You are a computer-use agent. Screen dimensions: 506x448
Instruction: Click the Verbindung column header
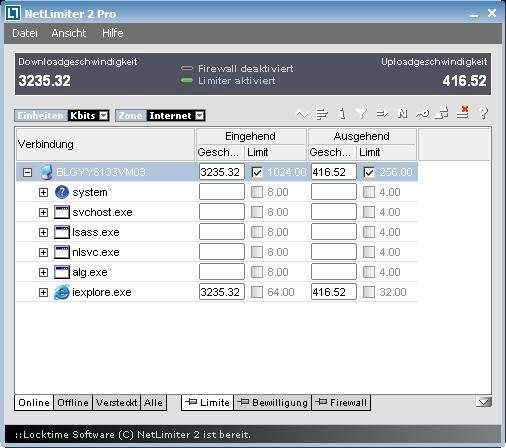pyautogui.click(x=105, y=144)
